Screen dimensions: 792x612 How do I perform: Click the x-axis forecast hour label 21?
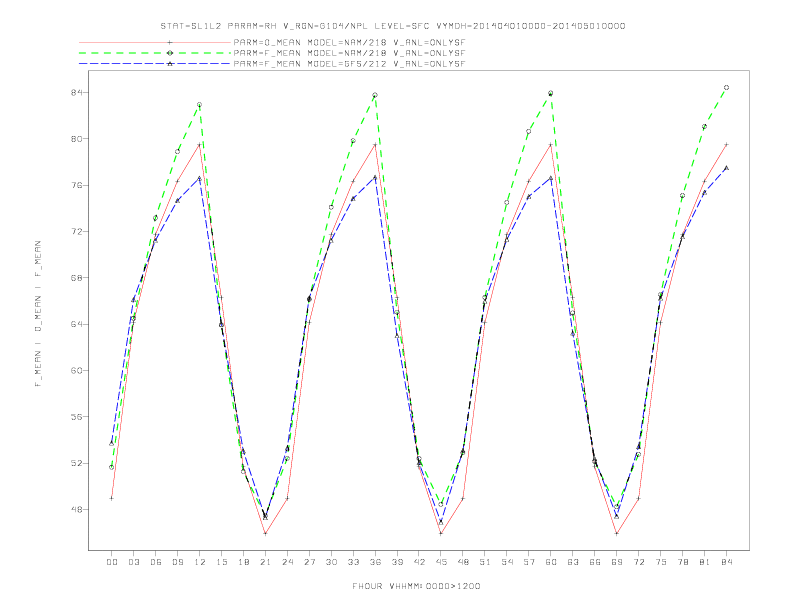(x=265, y=562)
